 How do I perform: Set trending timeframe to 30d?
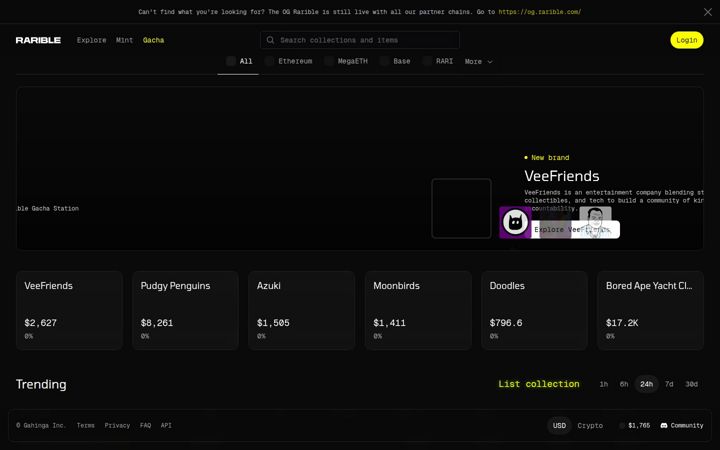pos(692,384)
